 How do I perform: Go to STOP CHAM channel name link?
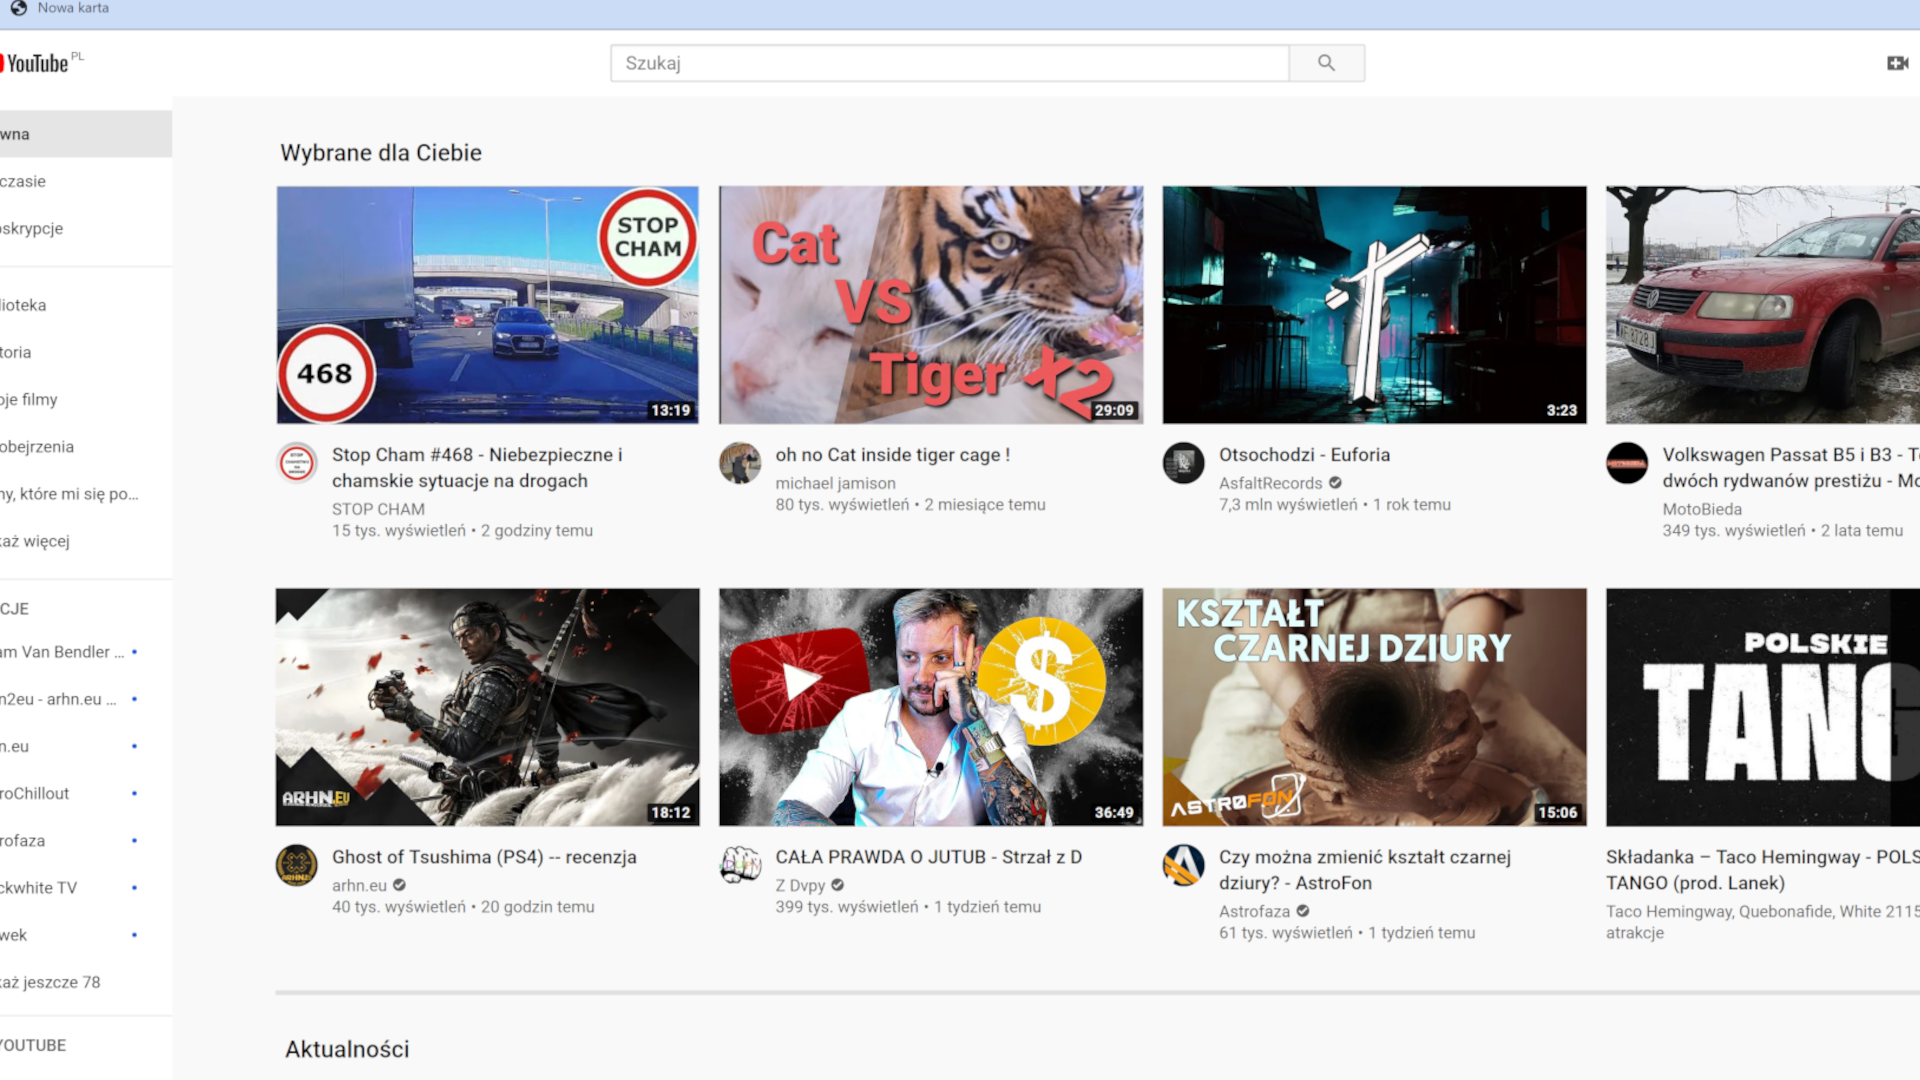(378, 509)
